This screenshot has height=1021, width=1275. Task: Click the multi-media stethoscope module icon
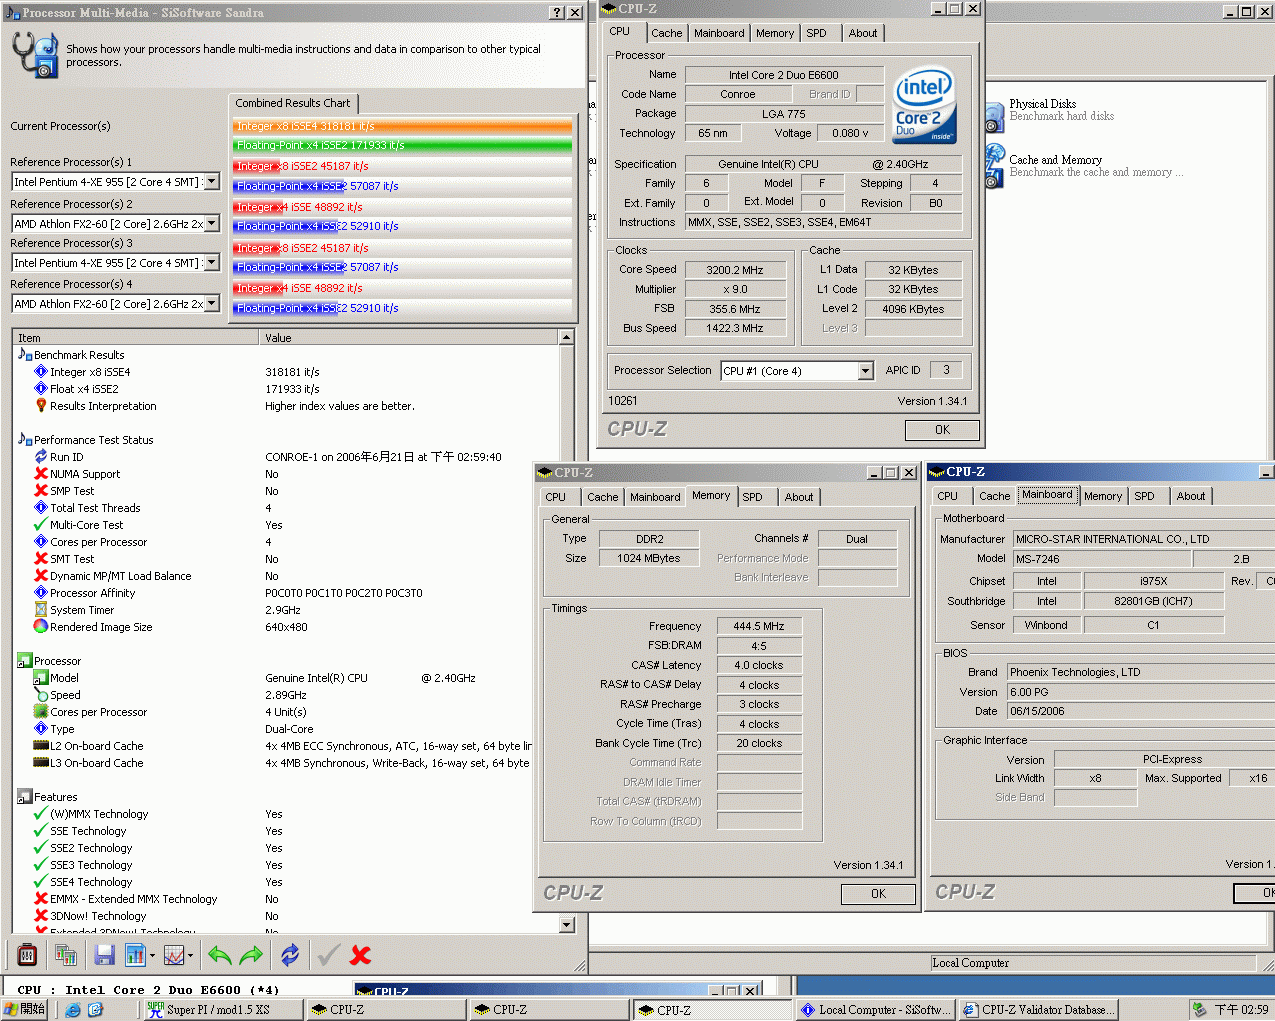click(x=36, y=54)
